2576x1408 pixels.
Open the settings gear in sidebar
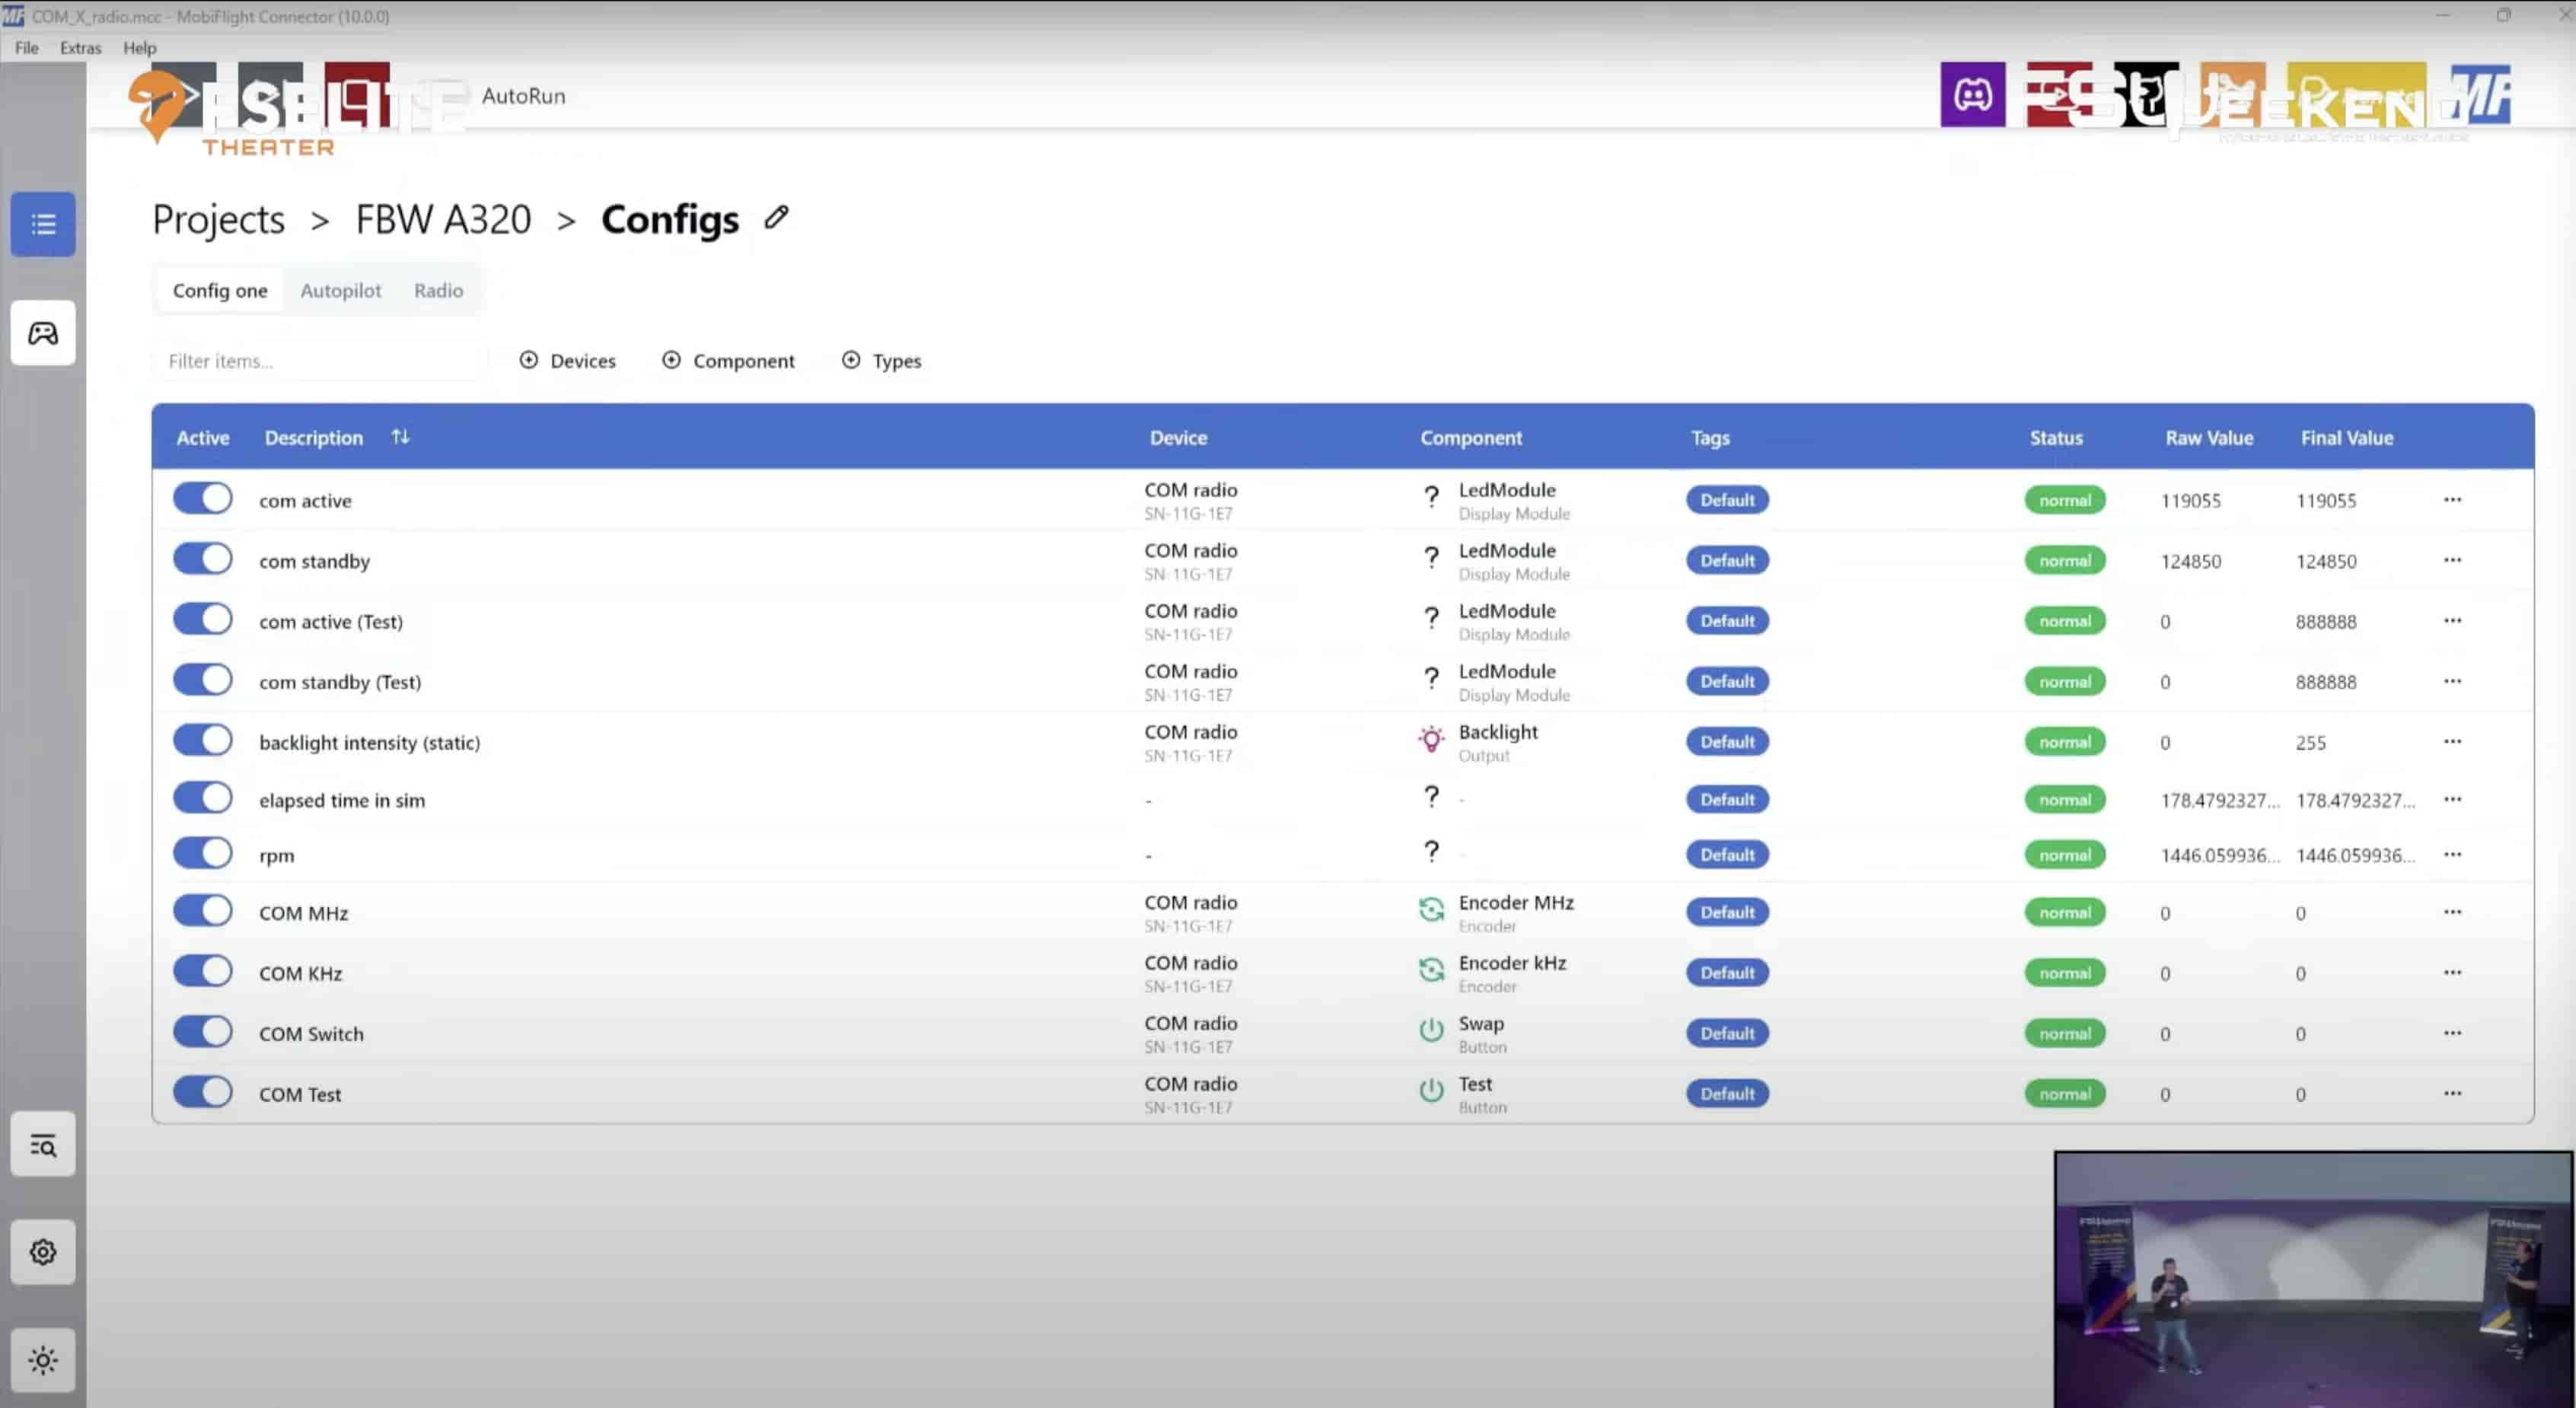(x=43, y=1252)
